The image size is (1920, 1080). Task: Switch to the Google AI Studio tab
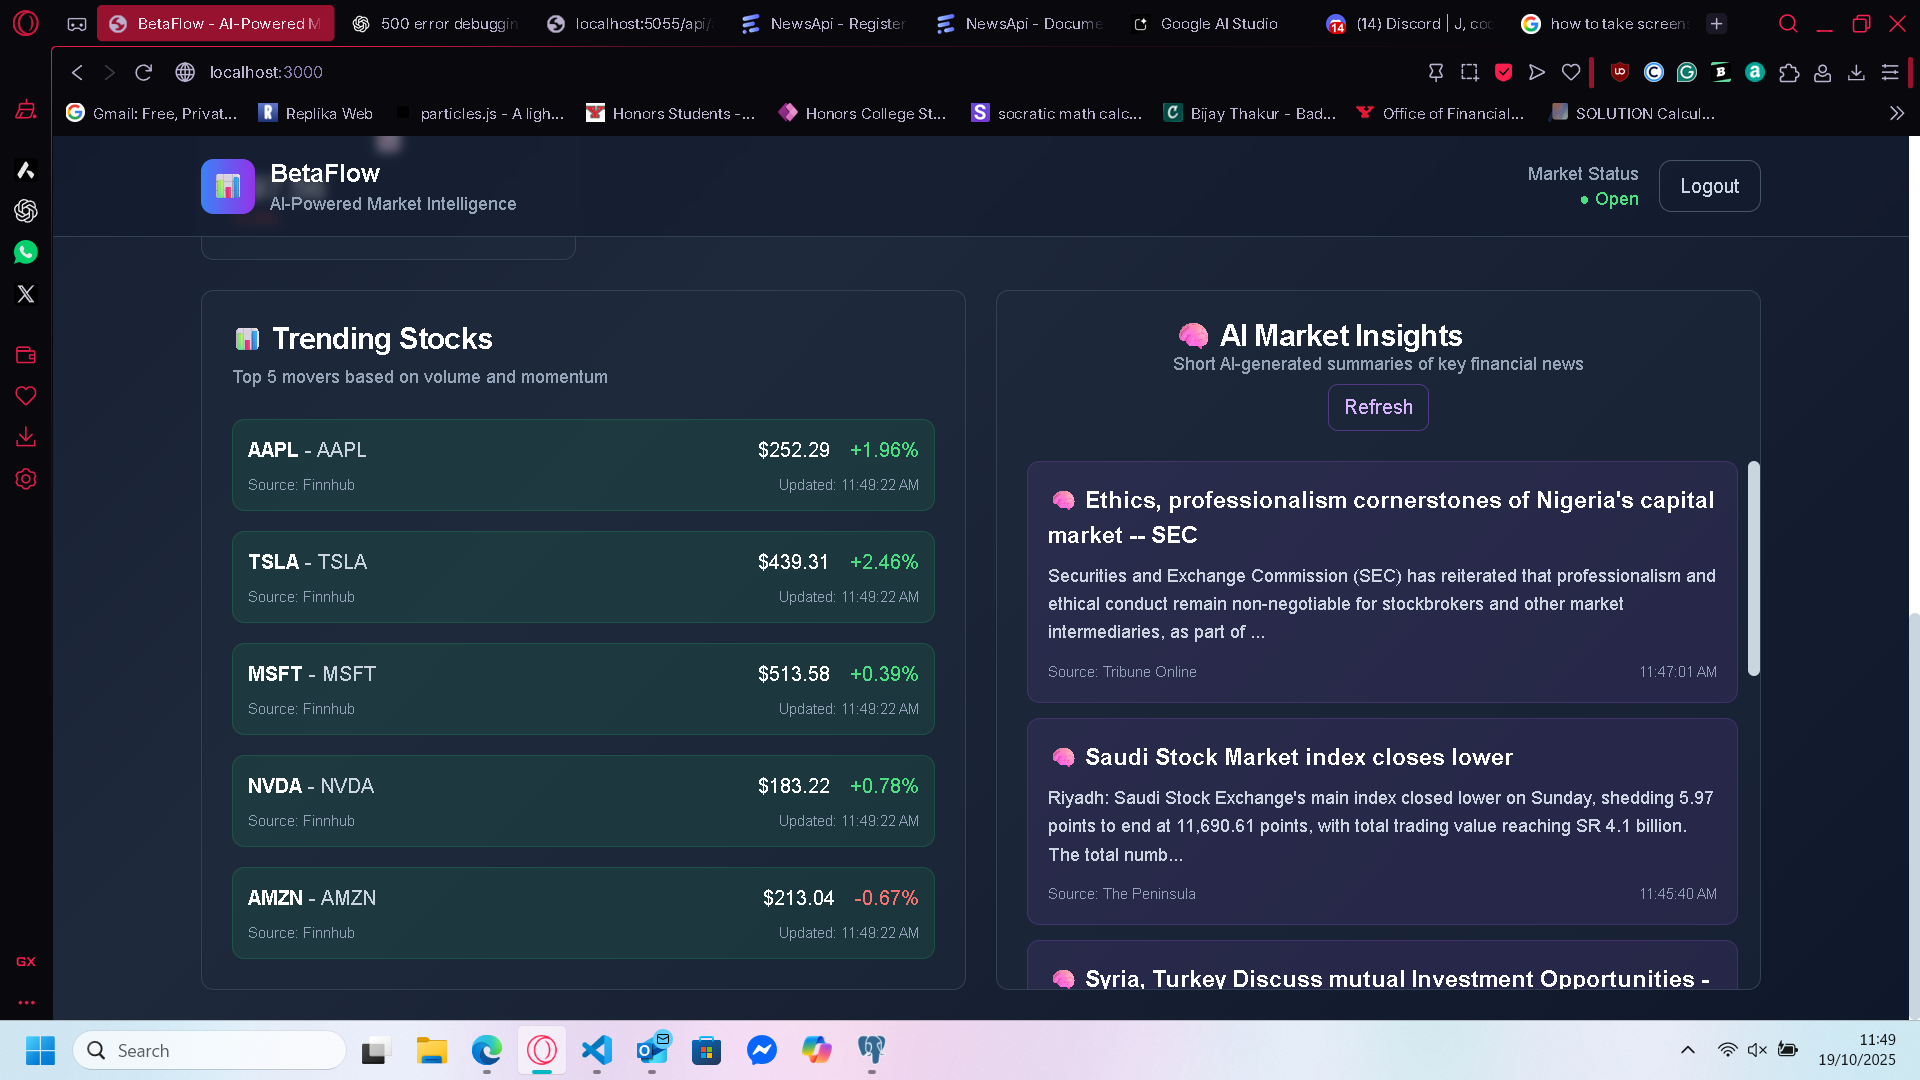coord(1217,23)
